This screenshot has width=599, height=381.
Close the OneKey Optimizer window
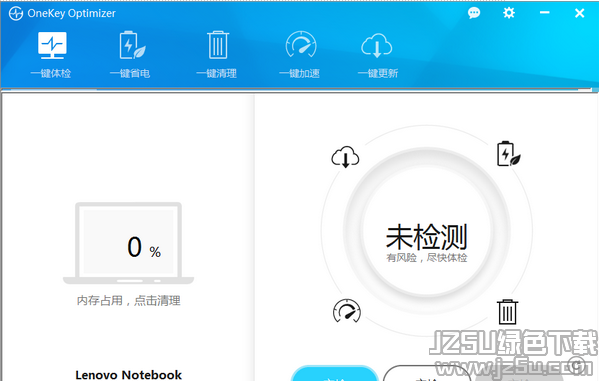(x=579, y=13)
